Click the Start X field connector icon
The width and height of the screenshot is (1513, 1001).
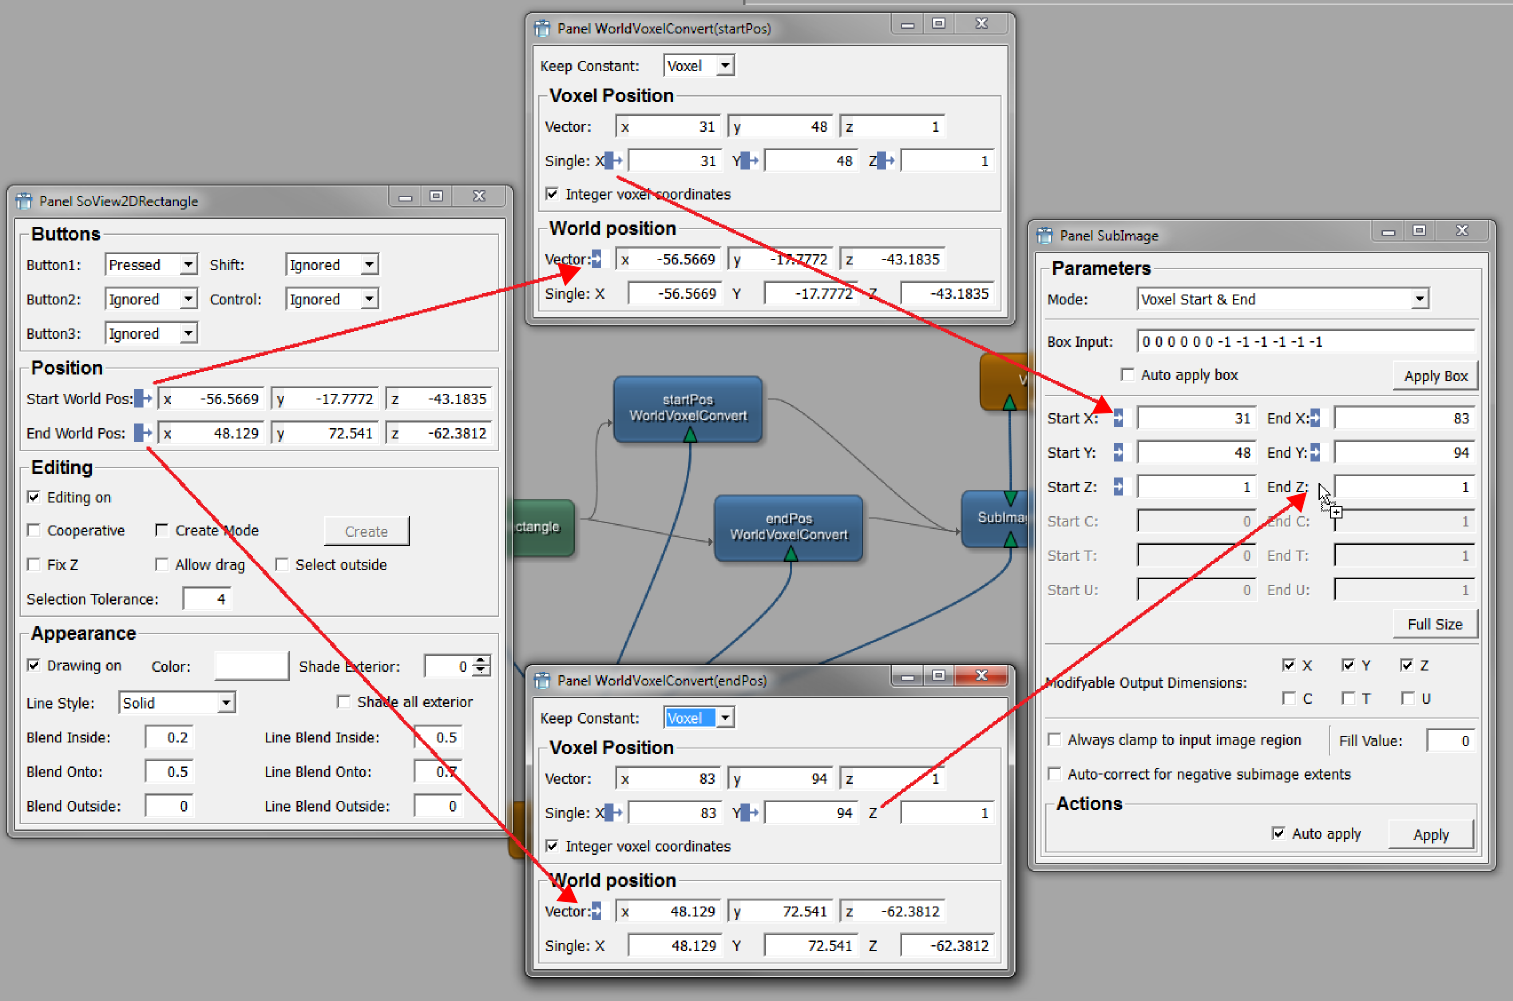[1118, 418]
